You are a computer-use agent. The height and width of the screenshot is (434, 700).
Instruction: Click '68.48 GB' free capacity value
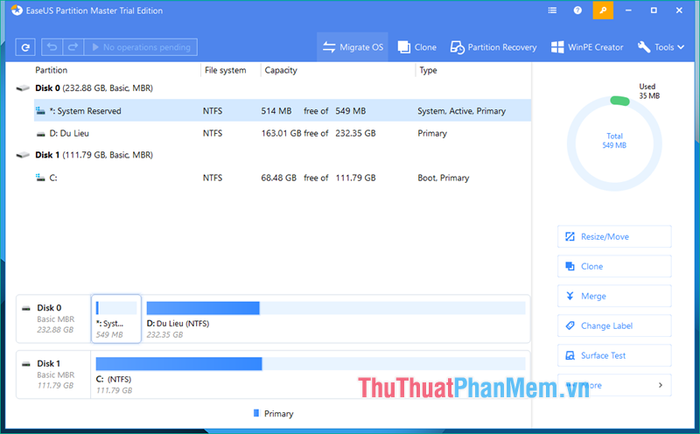click(279, 178)
